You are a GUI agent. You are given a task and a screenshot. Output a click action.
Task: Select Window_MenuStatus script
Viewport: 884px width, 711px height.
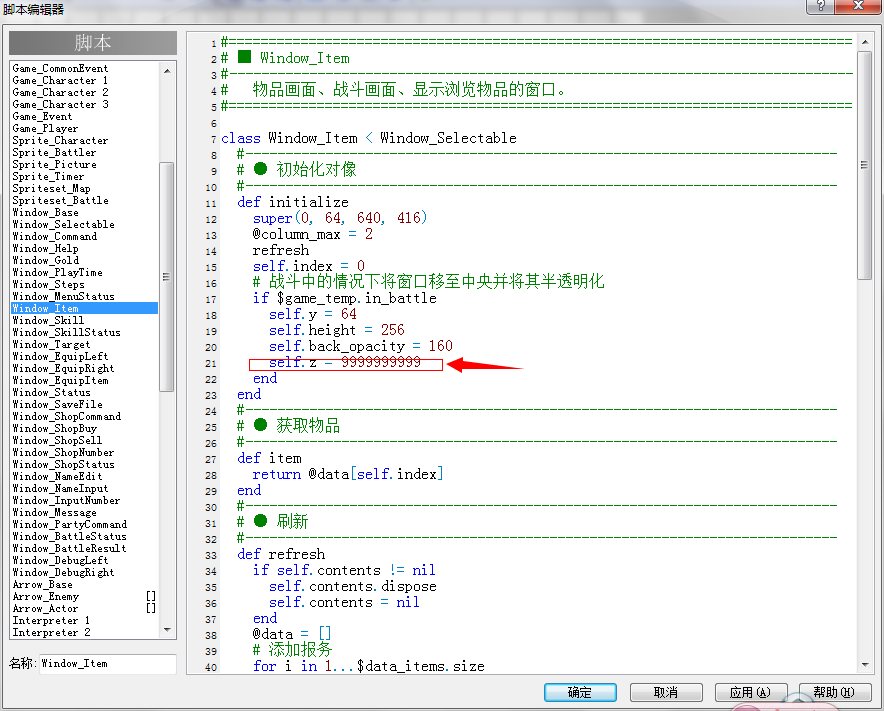(63, 297)
